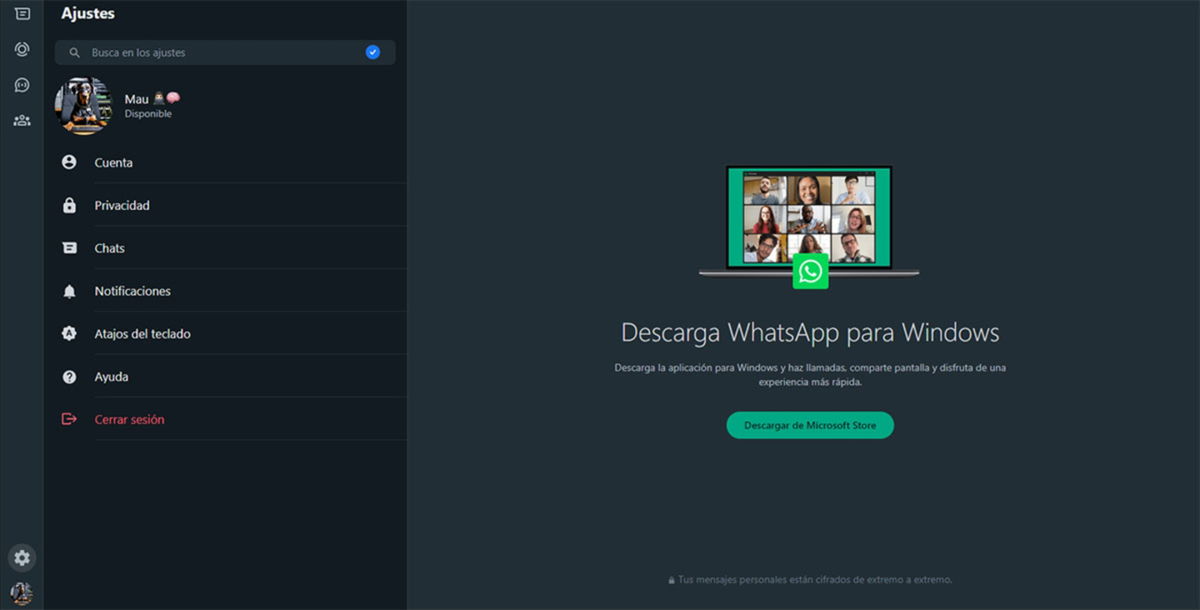The image size is (1200, 610).
Task: Open the Chats list icon
Action: click(x=22, y=13)
